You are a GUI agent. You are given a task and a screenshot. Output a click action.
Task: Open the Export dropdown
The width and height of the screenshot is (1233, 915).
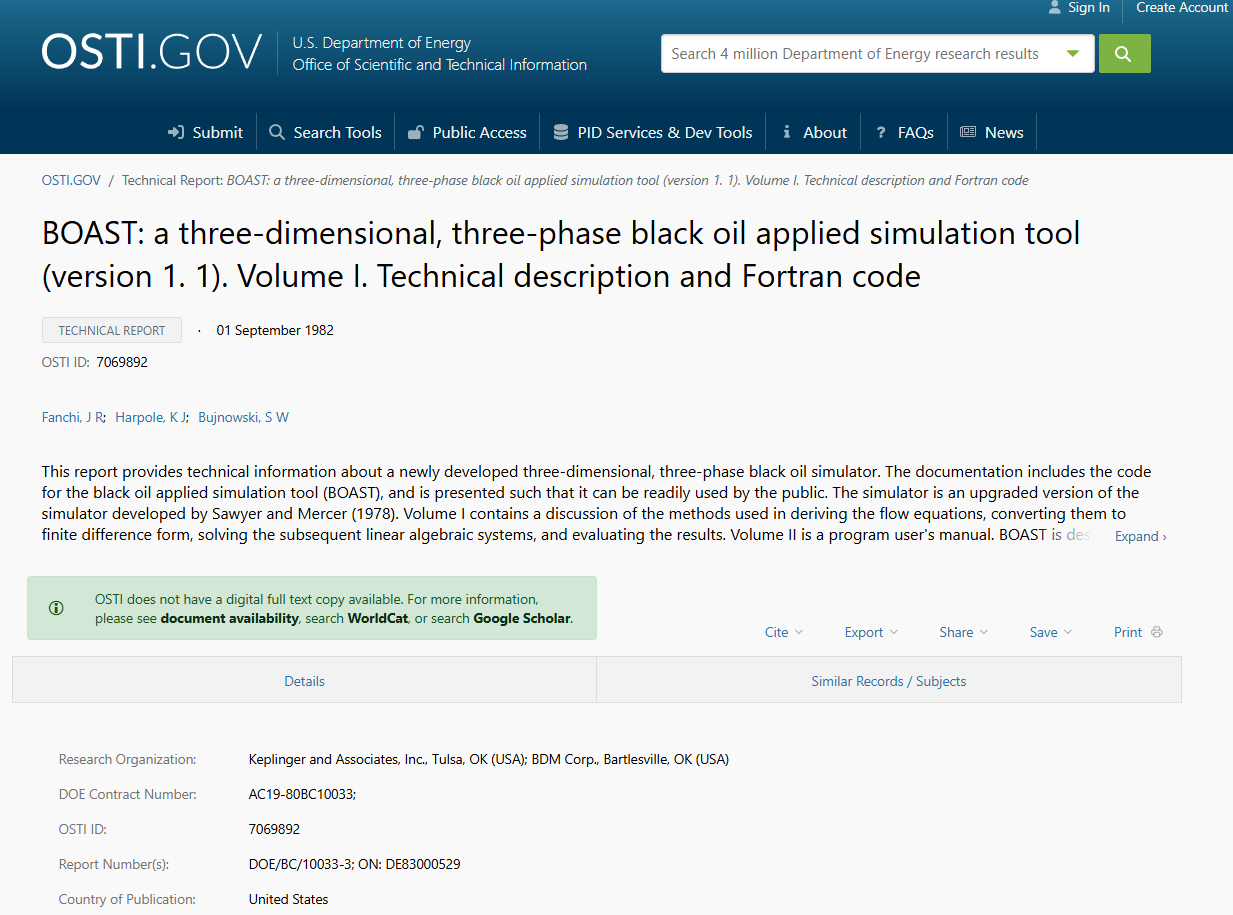(x=871, y=632)
